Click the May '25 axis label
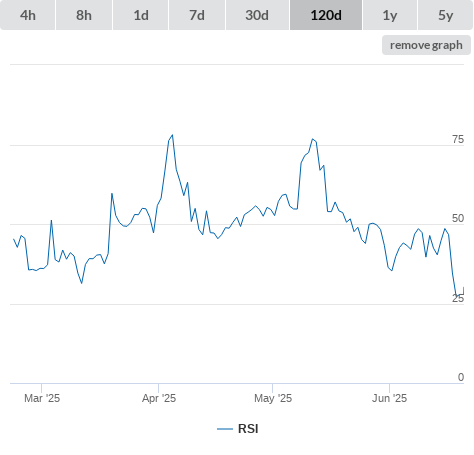Screen dimensions: 474x455 pos(273,398)
